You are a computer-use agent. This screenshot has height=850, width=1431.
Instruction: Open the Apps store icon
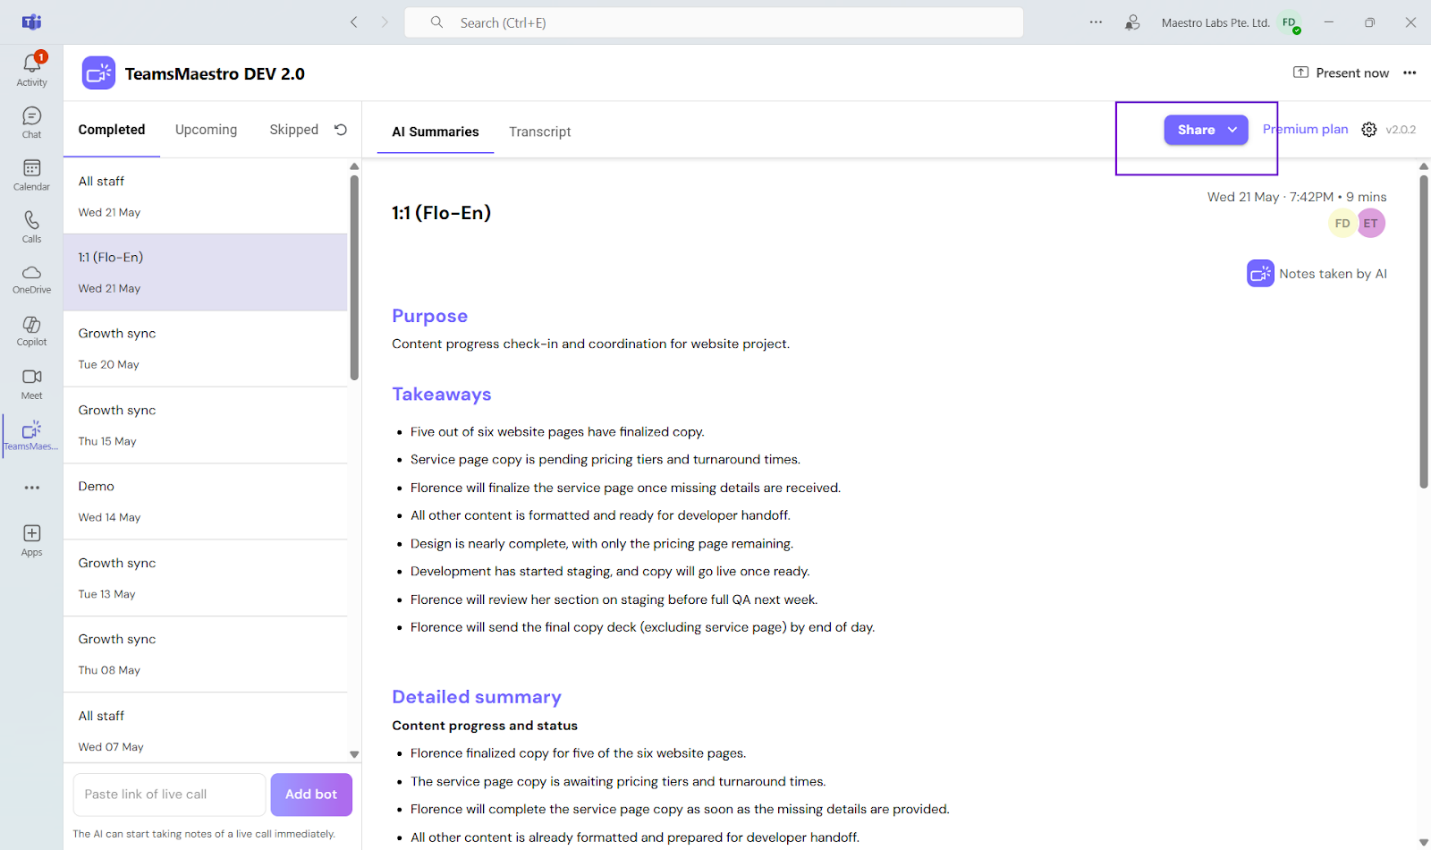click(x=32, y=540)
